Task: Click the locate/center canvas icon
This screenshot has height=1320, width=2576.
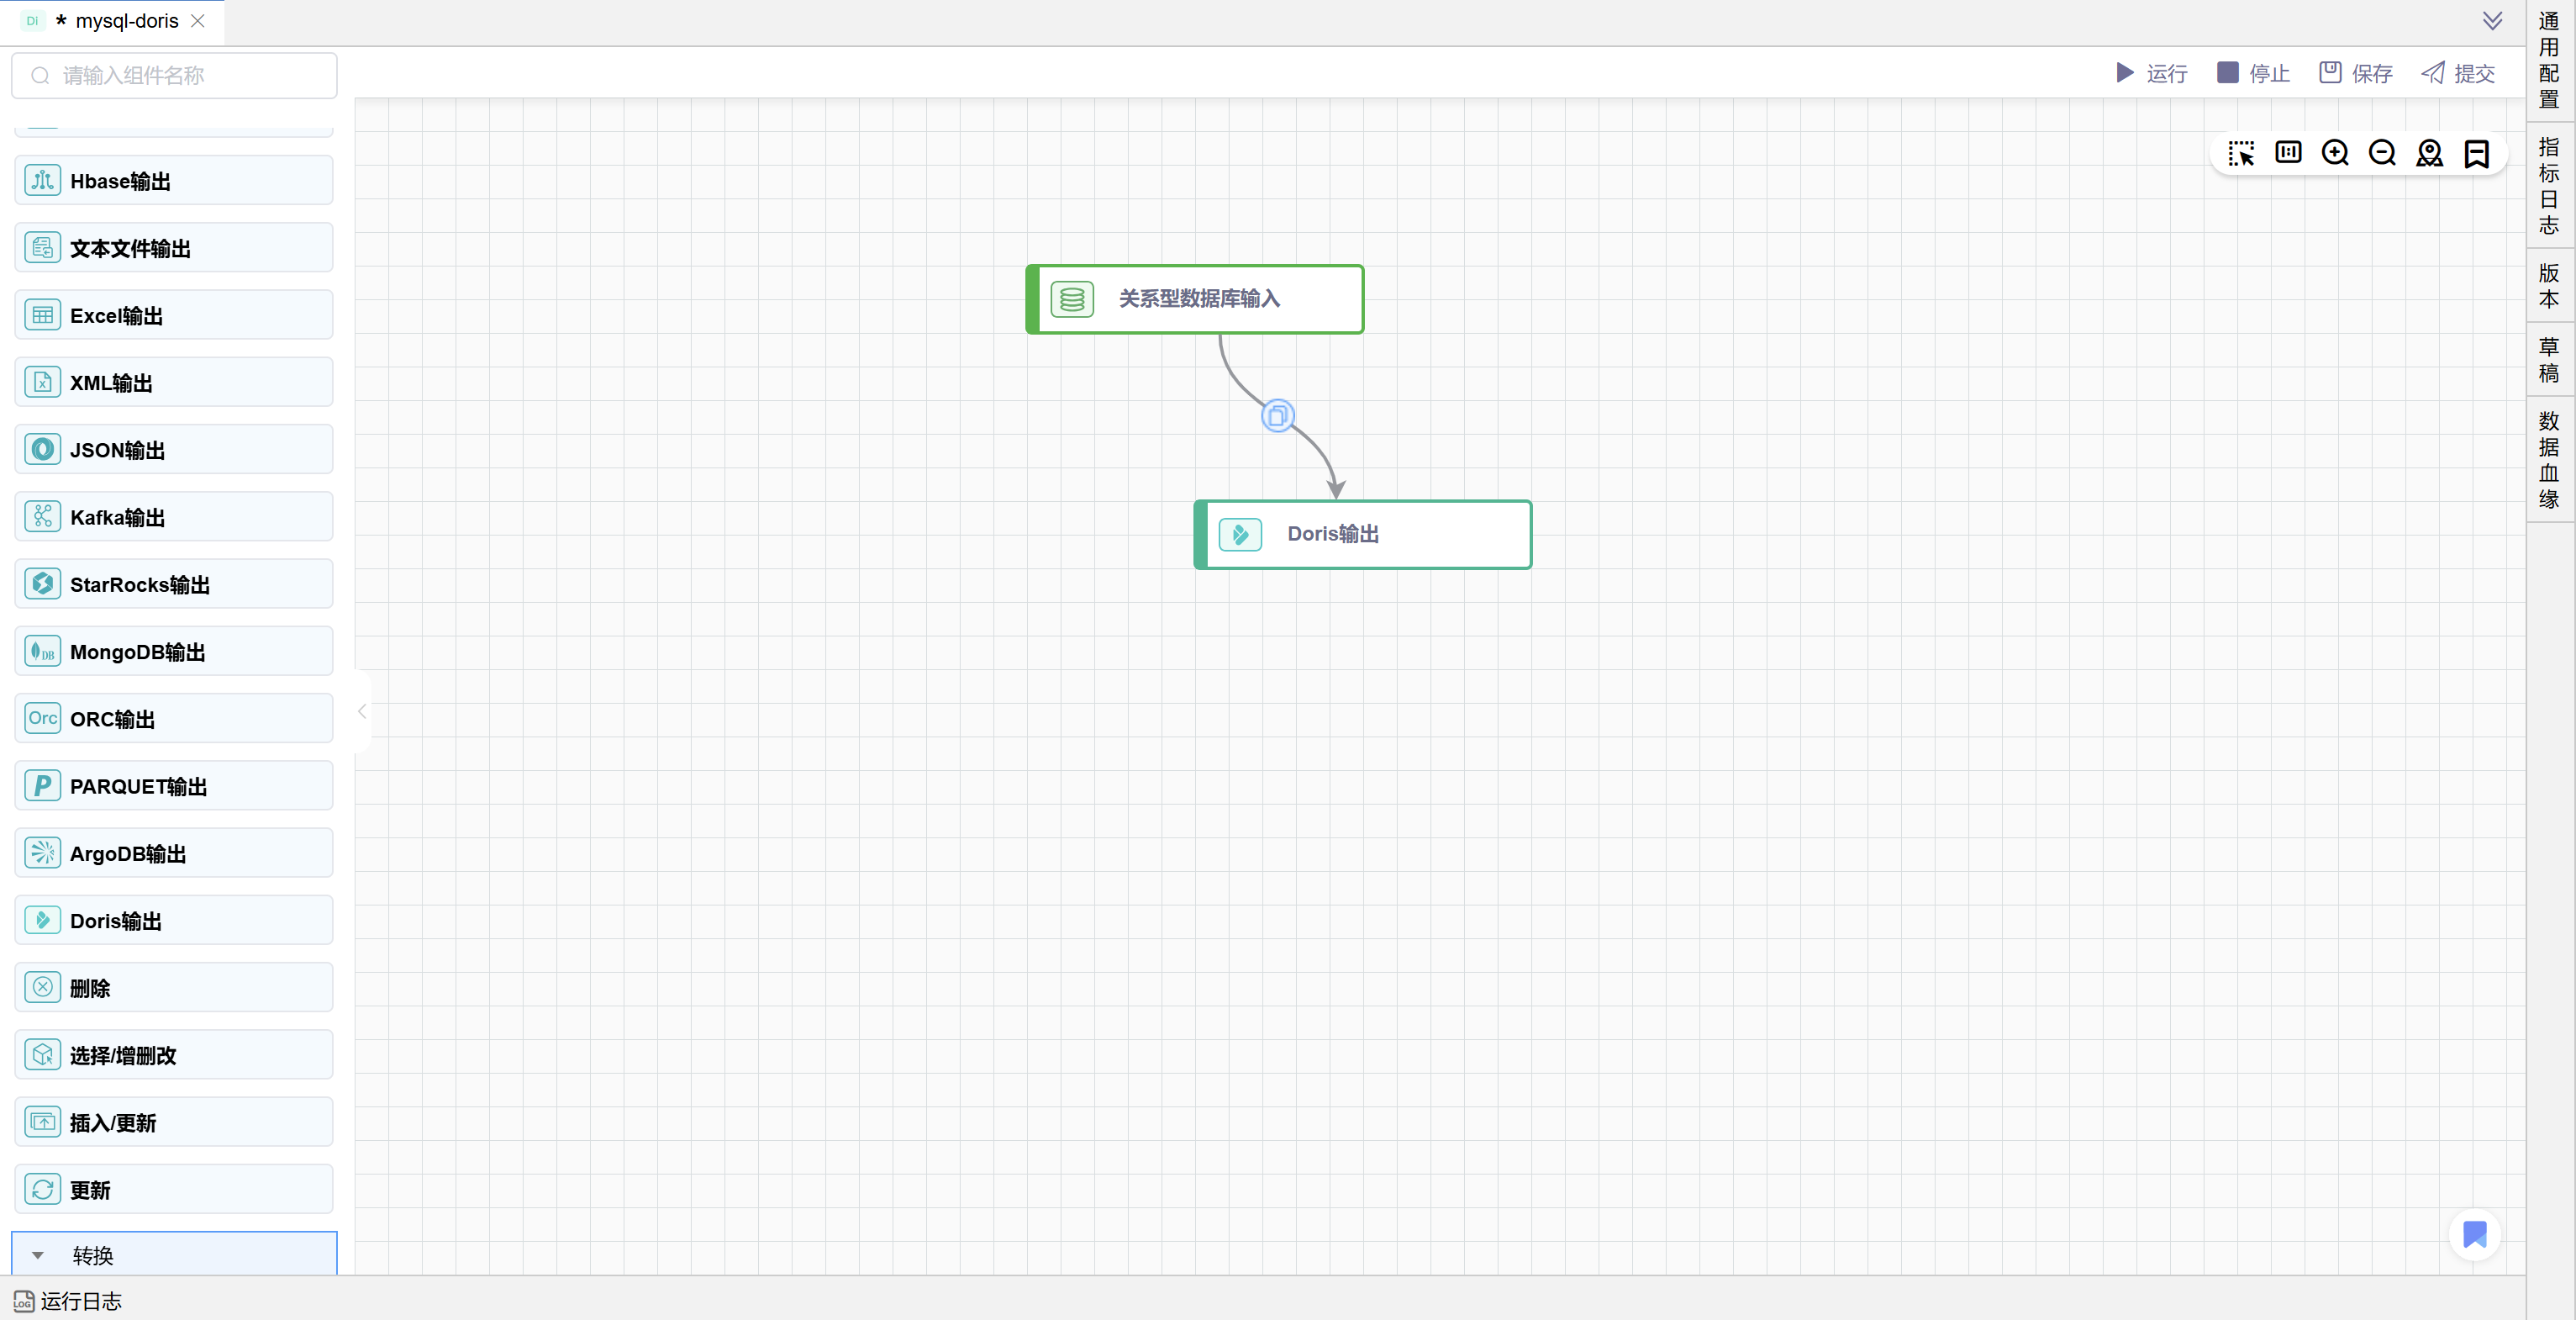Action: [x=2429, y=153]
